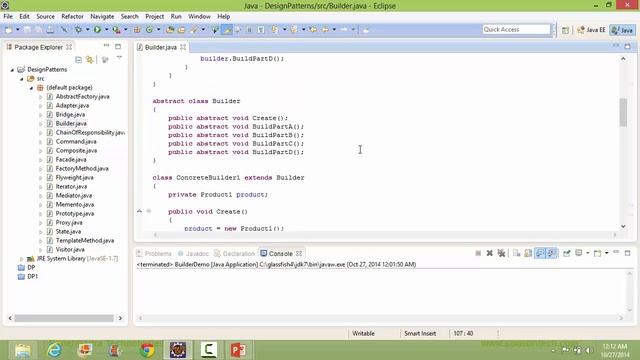Collapse the DesignPatterns project node
The image size is (640, 360).
click(12, 70)
